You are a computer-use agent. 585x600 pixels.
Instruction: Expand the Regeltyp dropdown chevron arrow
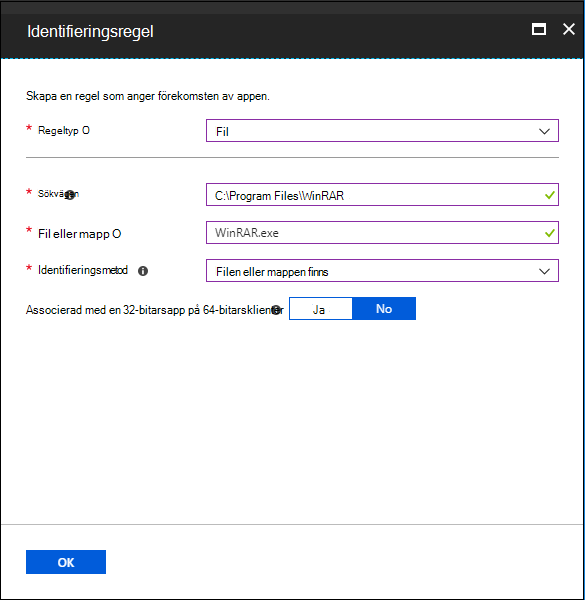point(544,131)
